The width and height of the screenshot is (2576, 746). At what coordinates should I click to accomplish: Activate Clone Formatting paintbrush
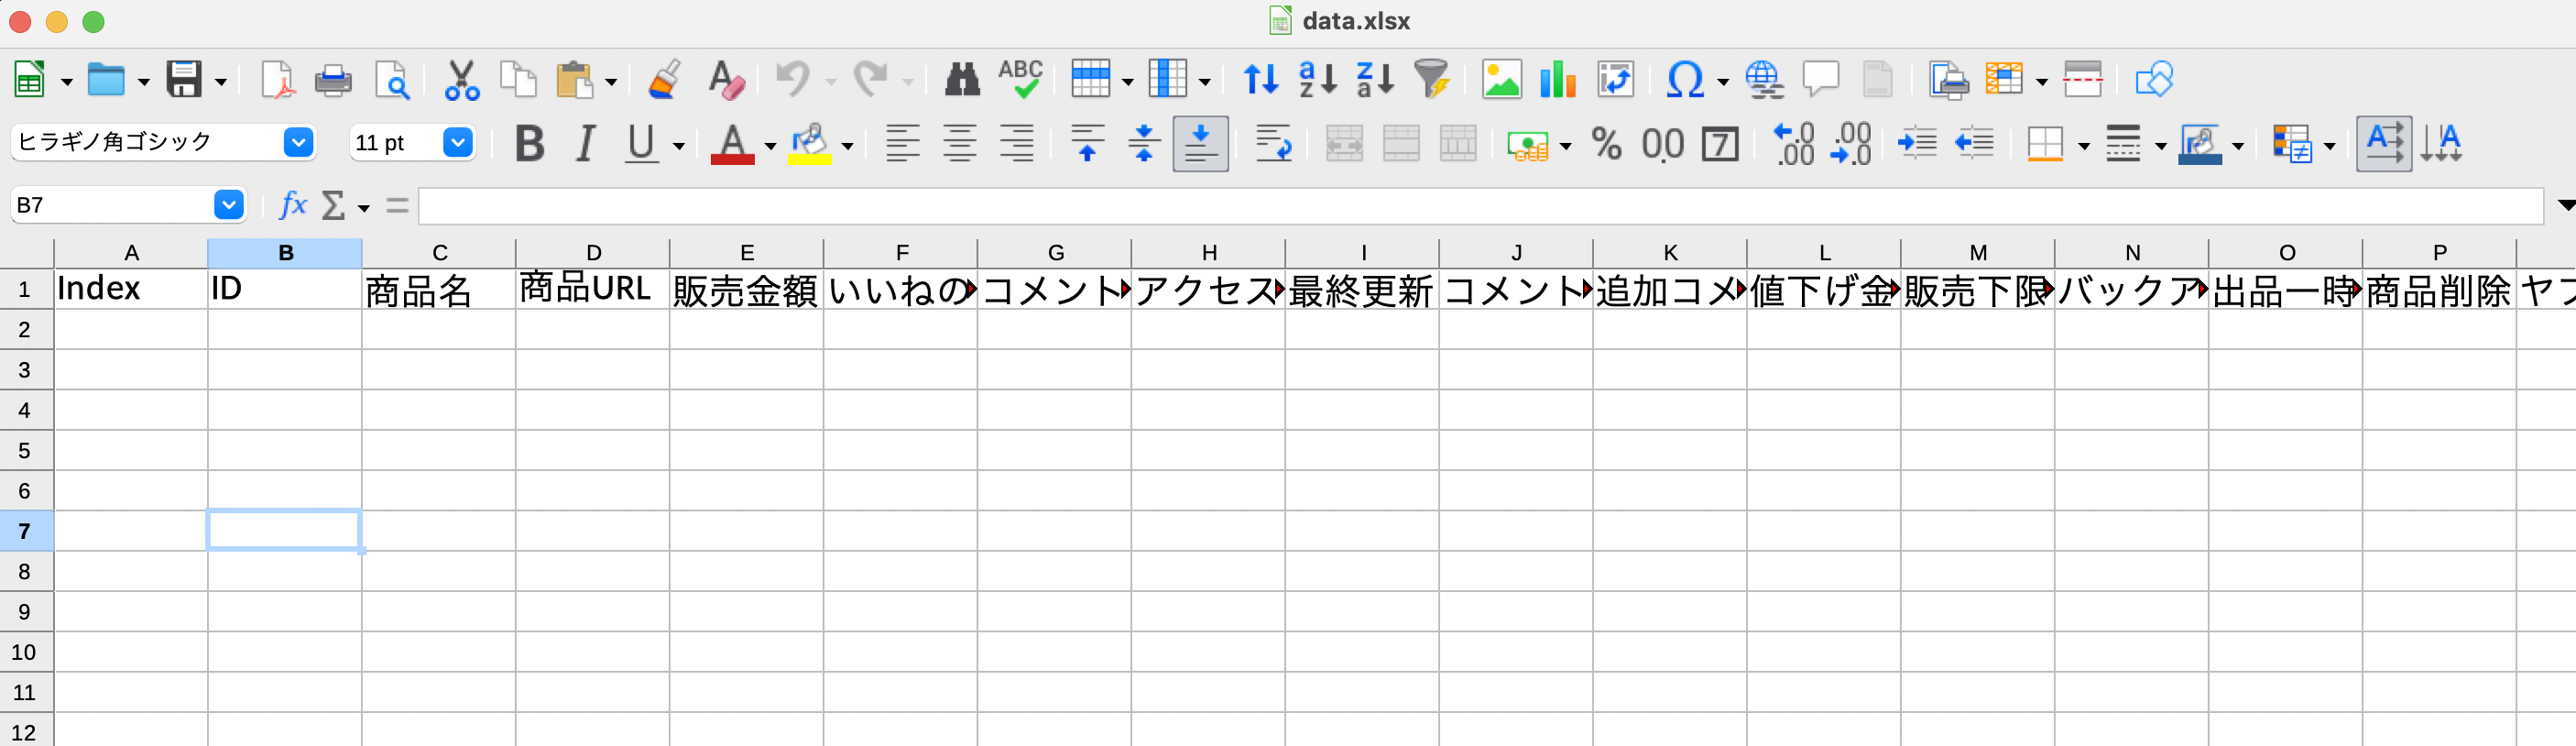(x=665, y=80)
